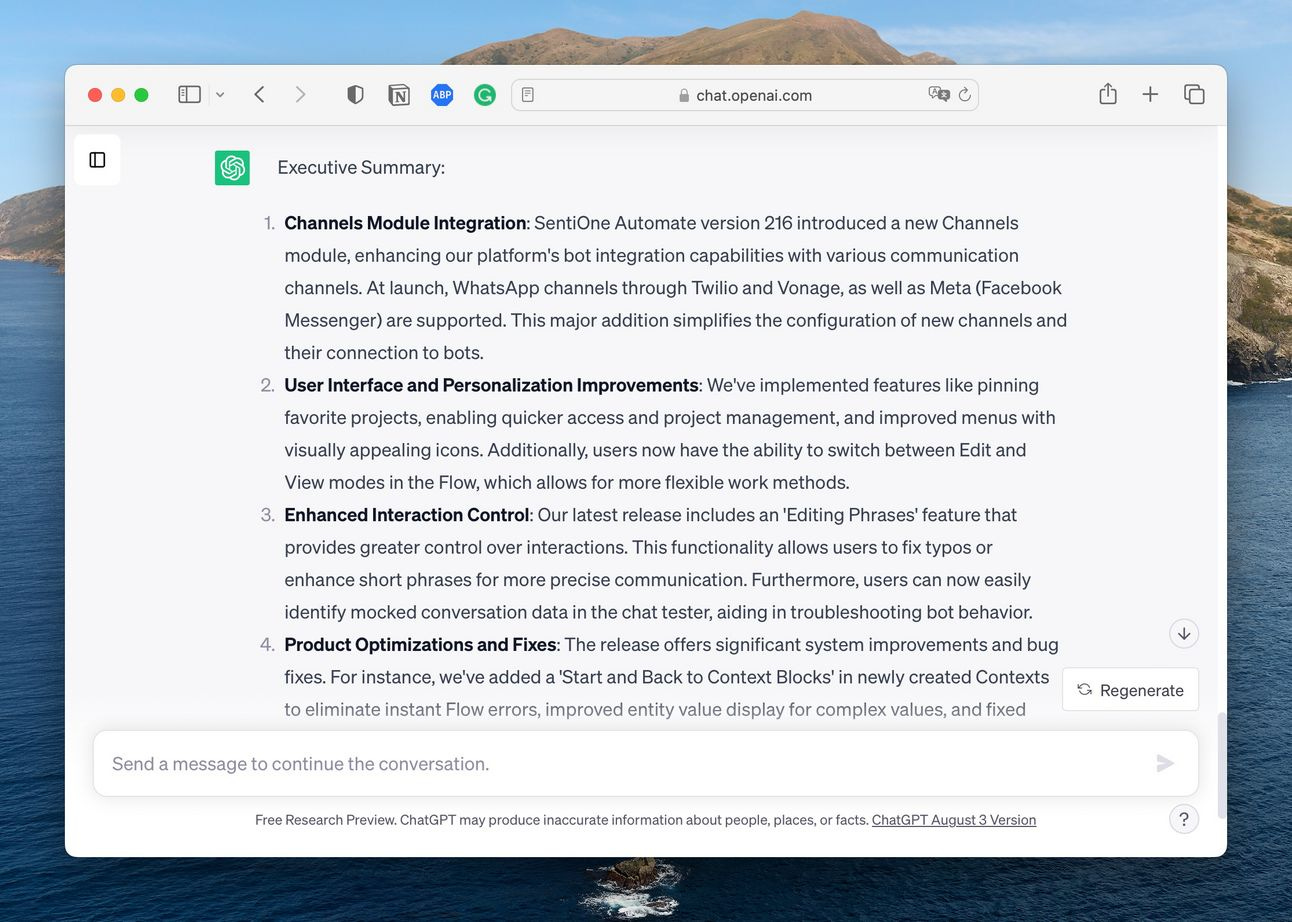Open a new tab with the plus icon
Image resolution: width=1292 pixels, height=922 pixels.
click(x=1150, y=94)
